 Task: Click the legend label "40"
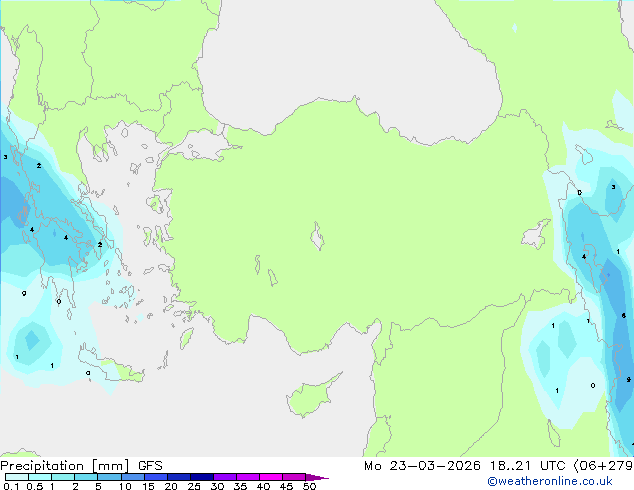click(x=263, y=486)
